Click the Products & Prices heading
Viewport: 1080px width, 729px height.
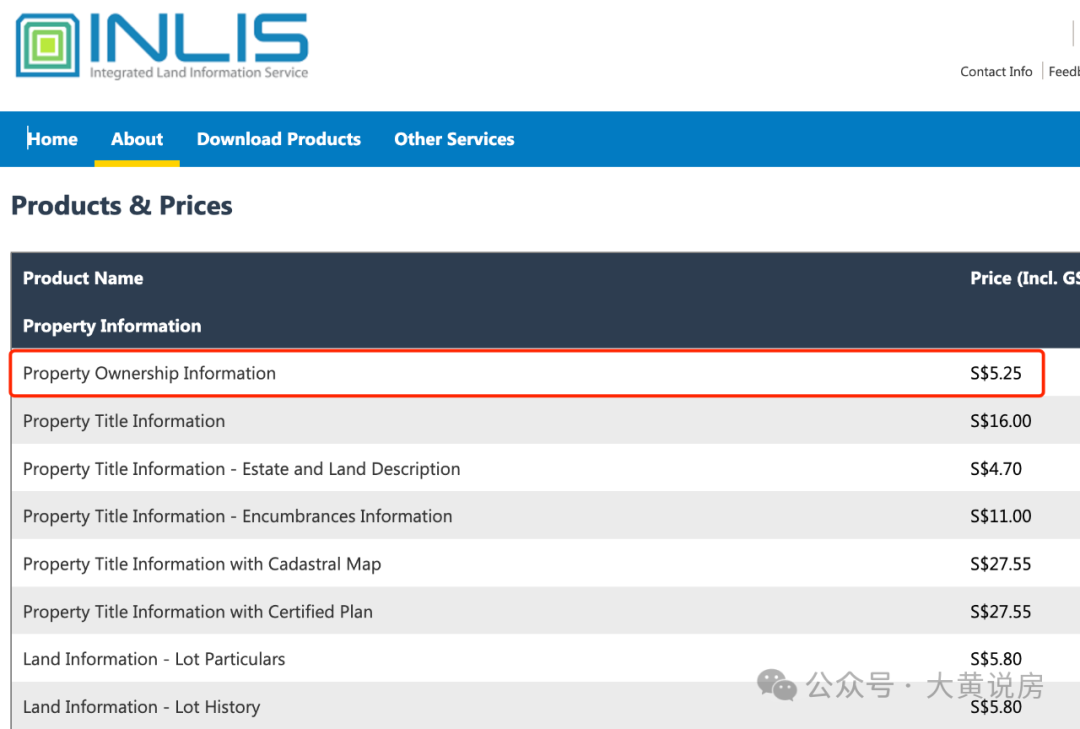click(x=122, y=206)
